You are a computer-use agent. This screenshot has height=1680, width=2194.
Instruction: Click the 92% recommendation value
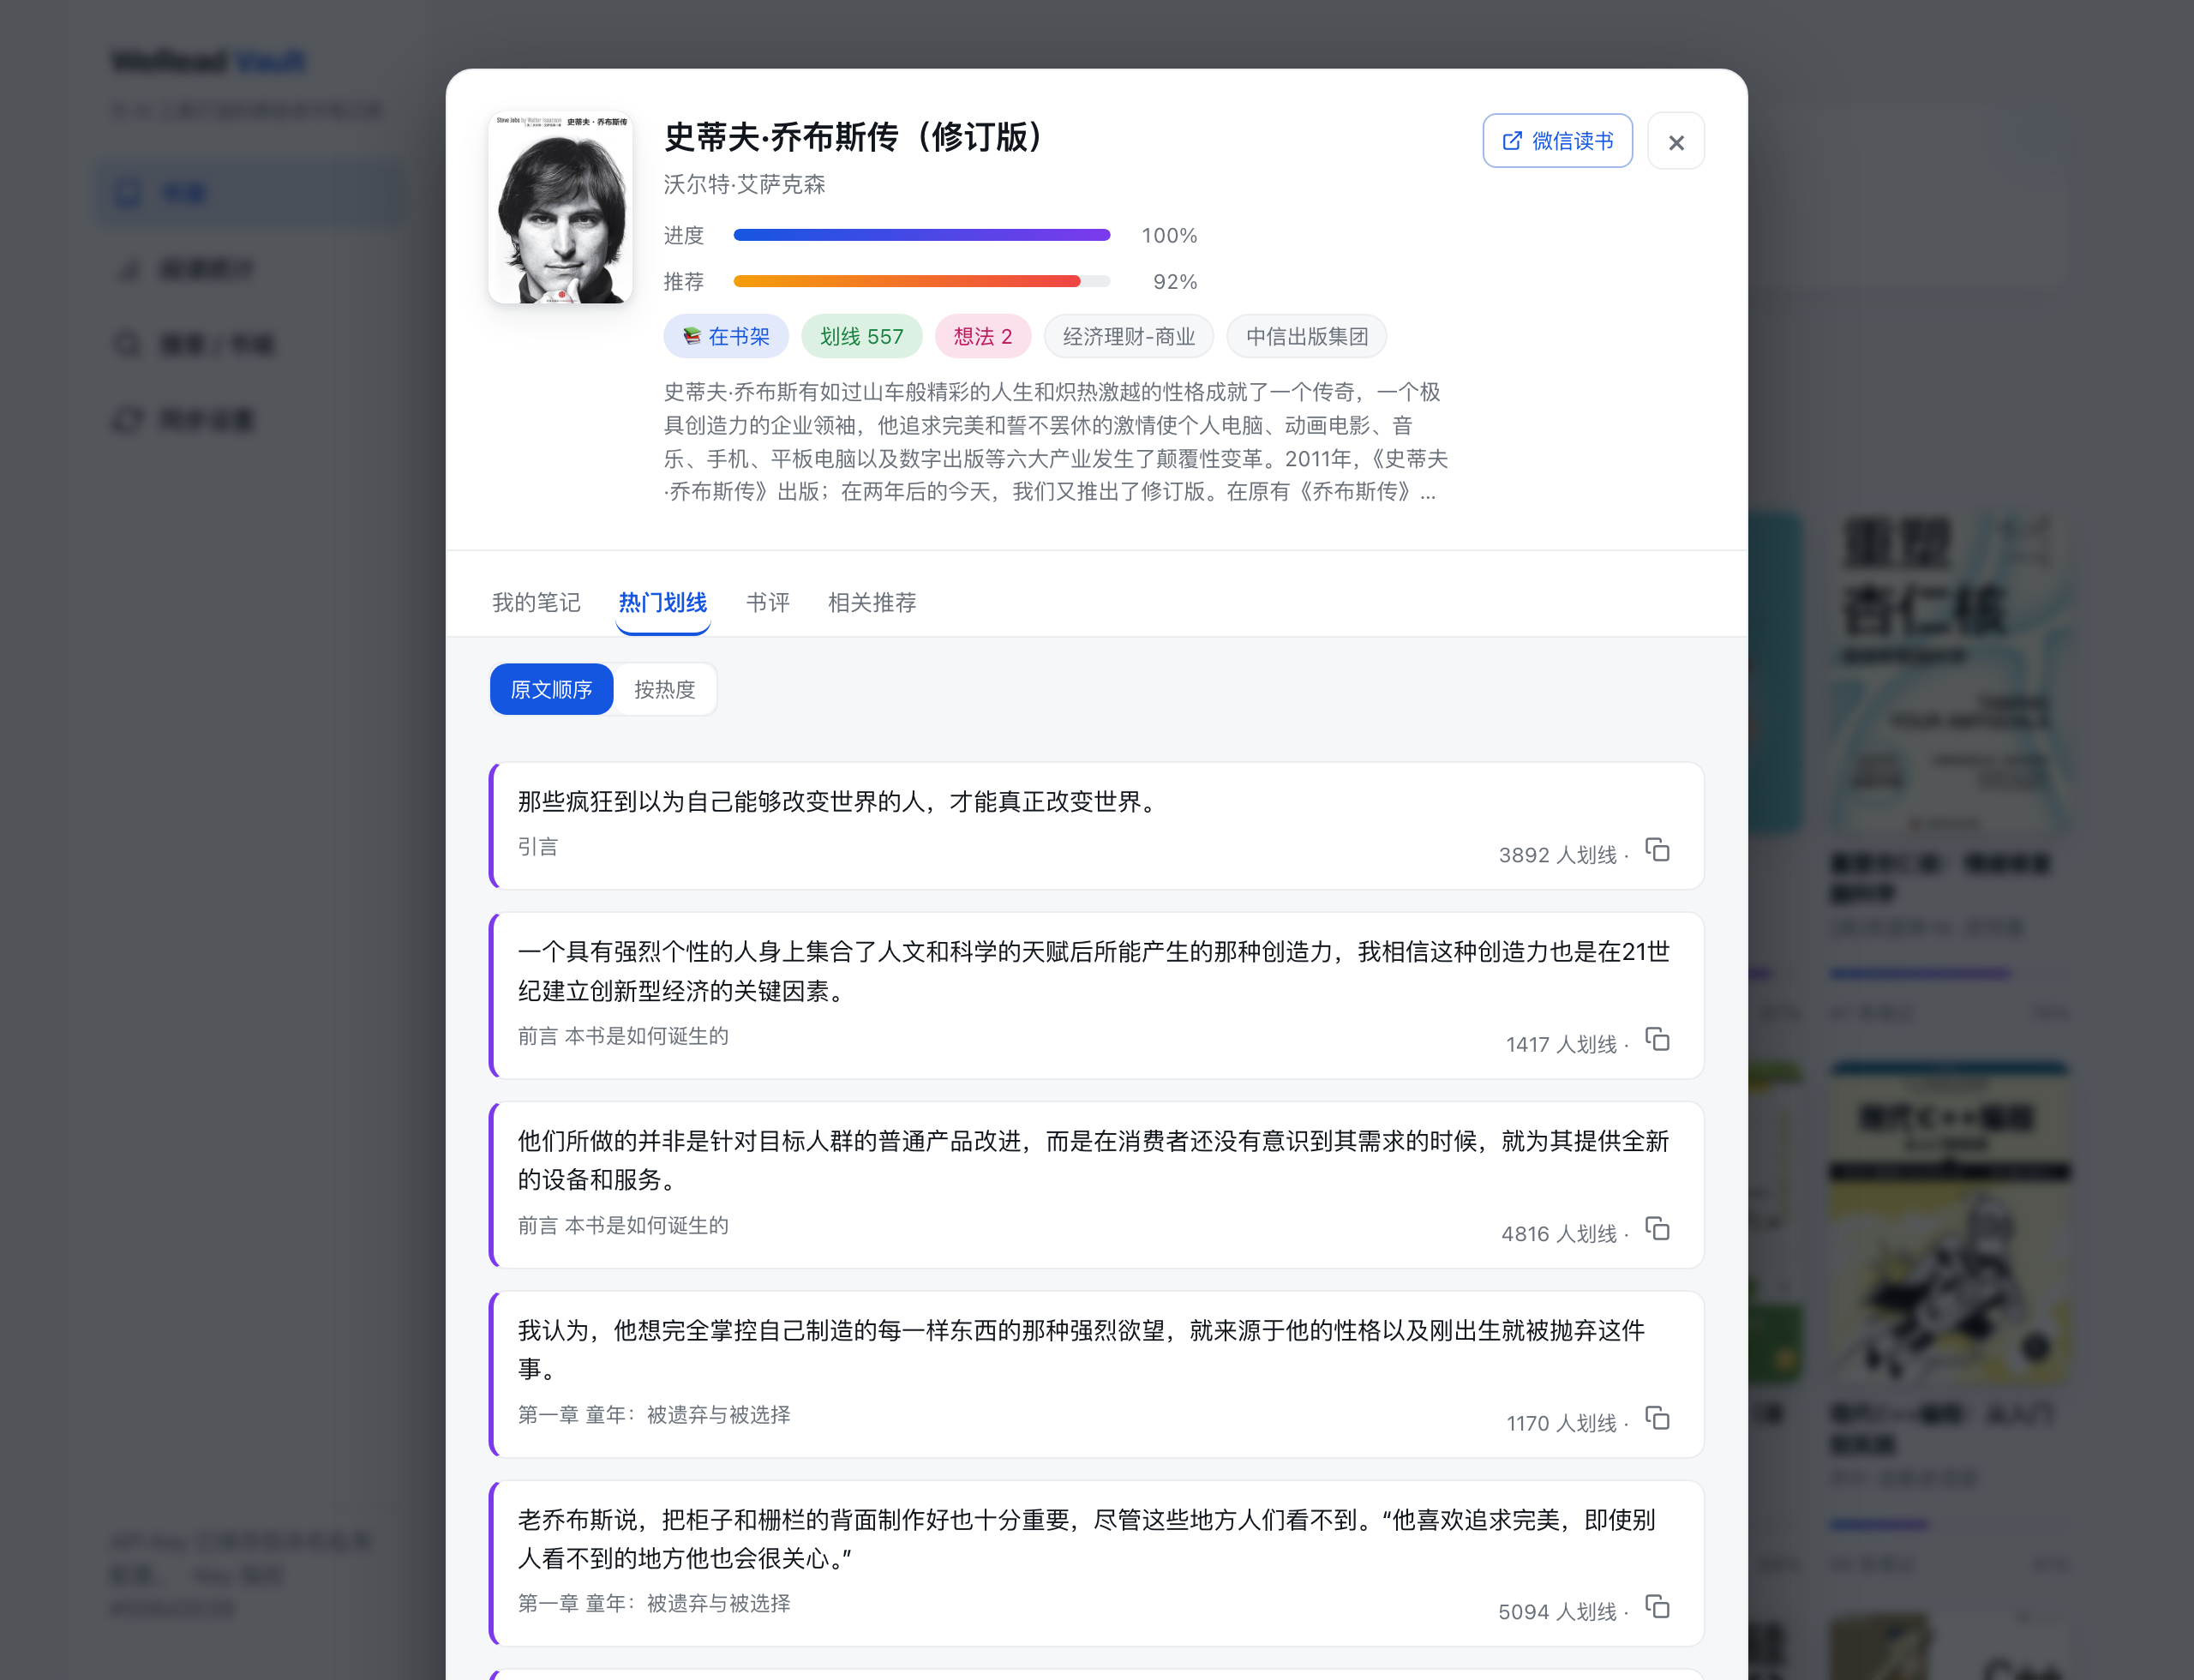(x=1174, y=281)
